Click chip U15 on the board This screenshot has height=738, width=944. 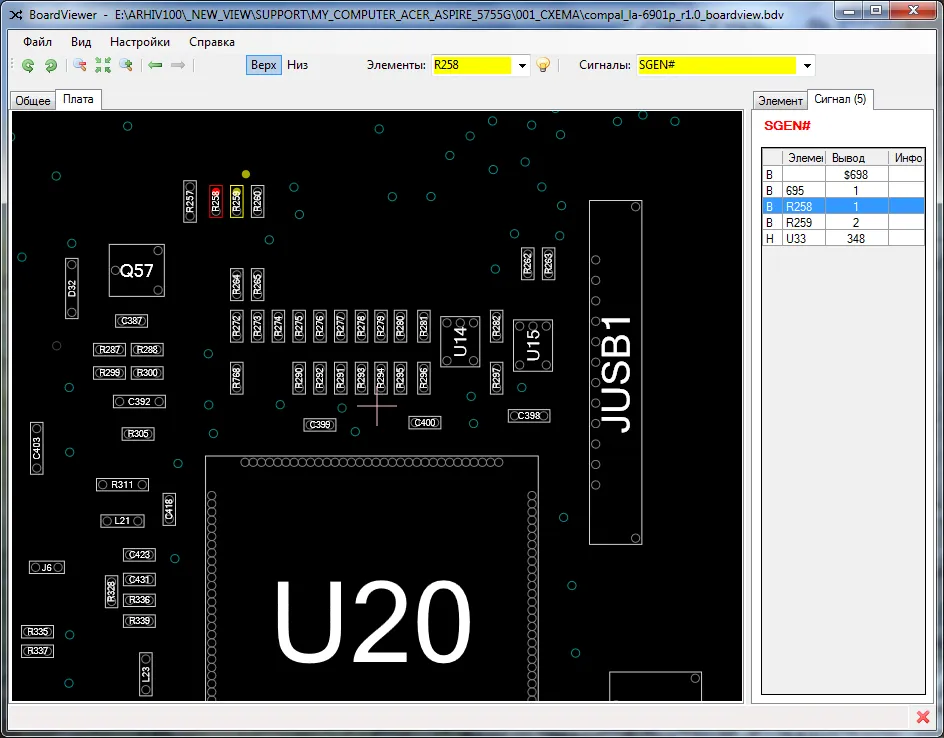533,346
